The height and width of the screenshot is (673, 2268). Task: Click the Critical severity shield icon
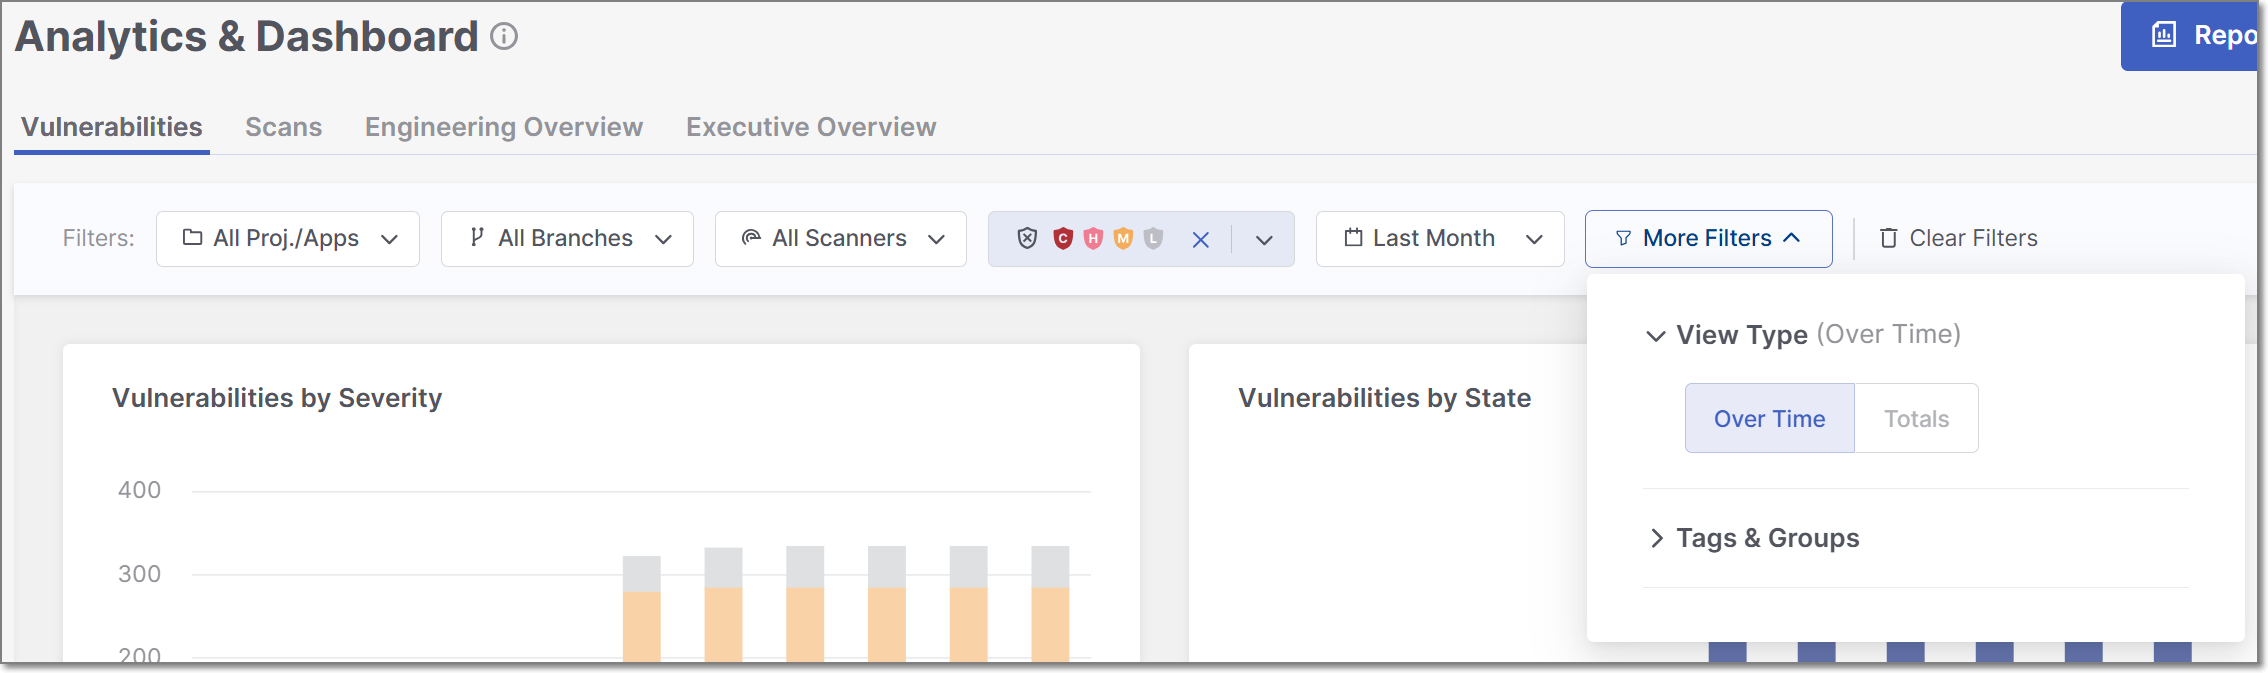[x=1063, y=238]
